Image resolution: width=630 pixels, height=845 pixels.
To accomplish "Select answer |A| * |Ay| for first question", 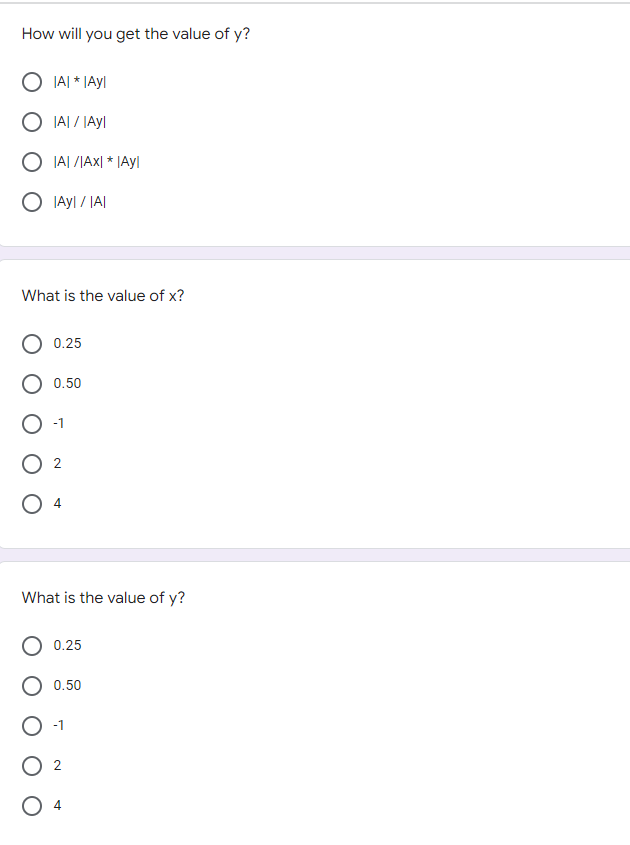I will point(32,82).
